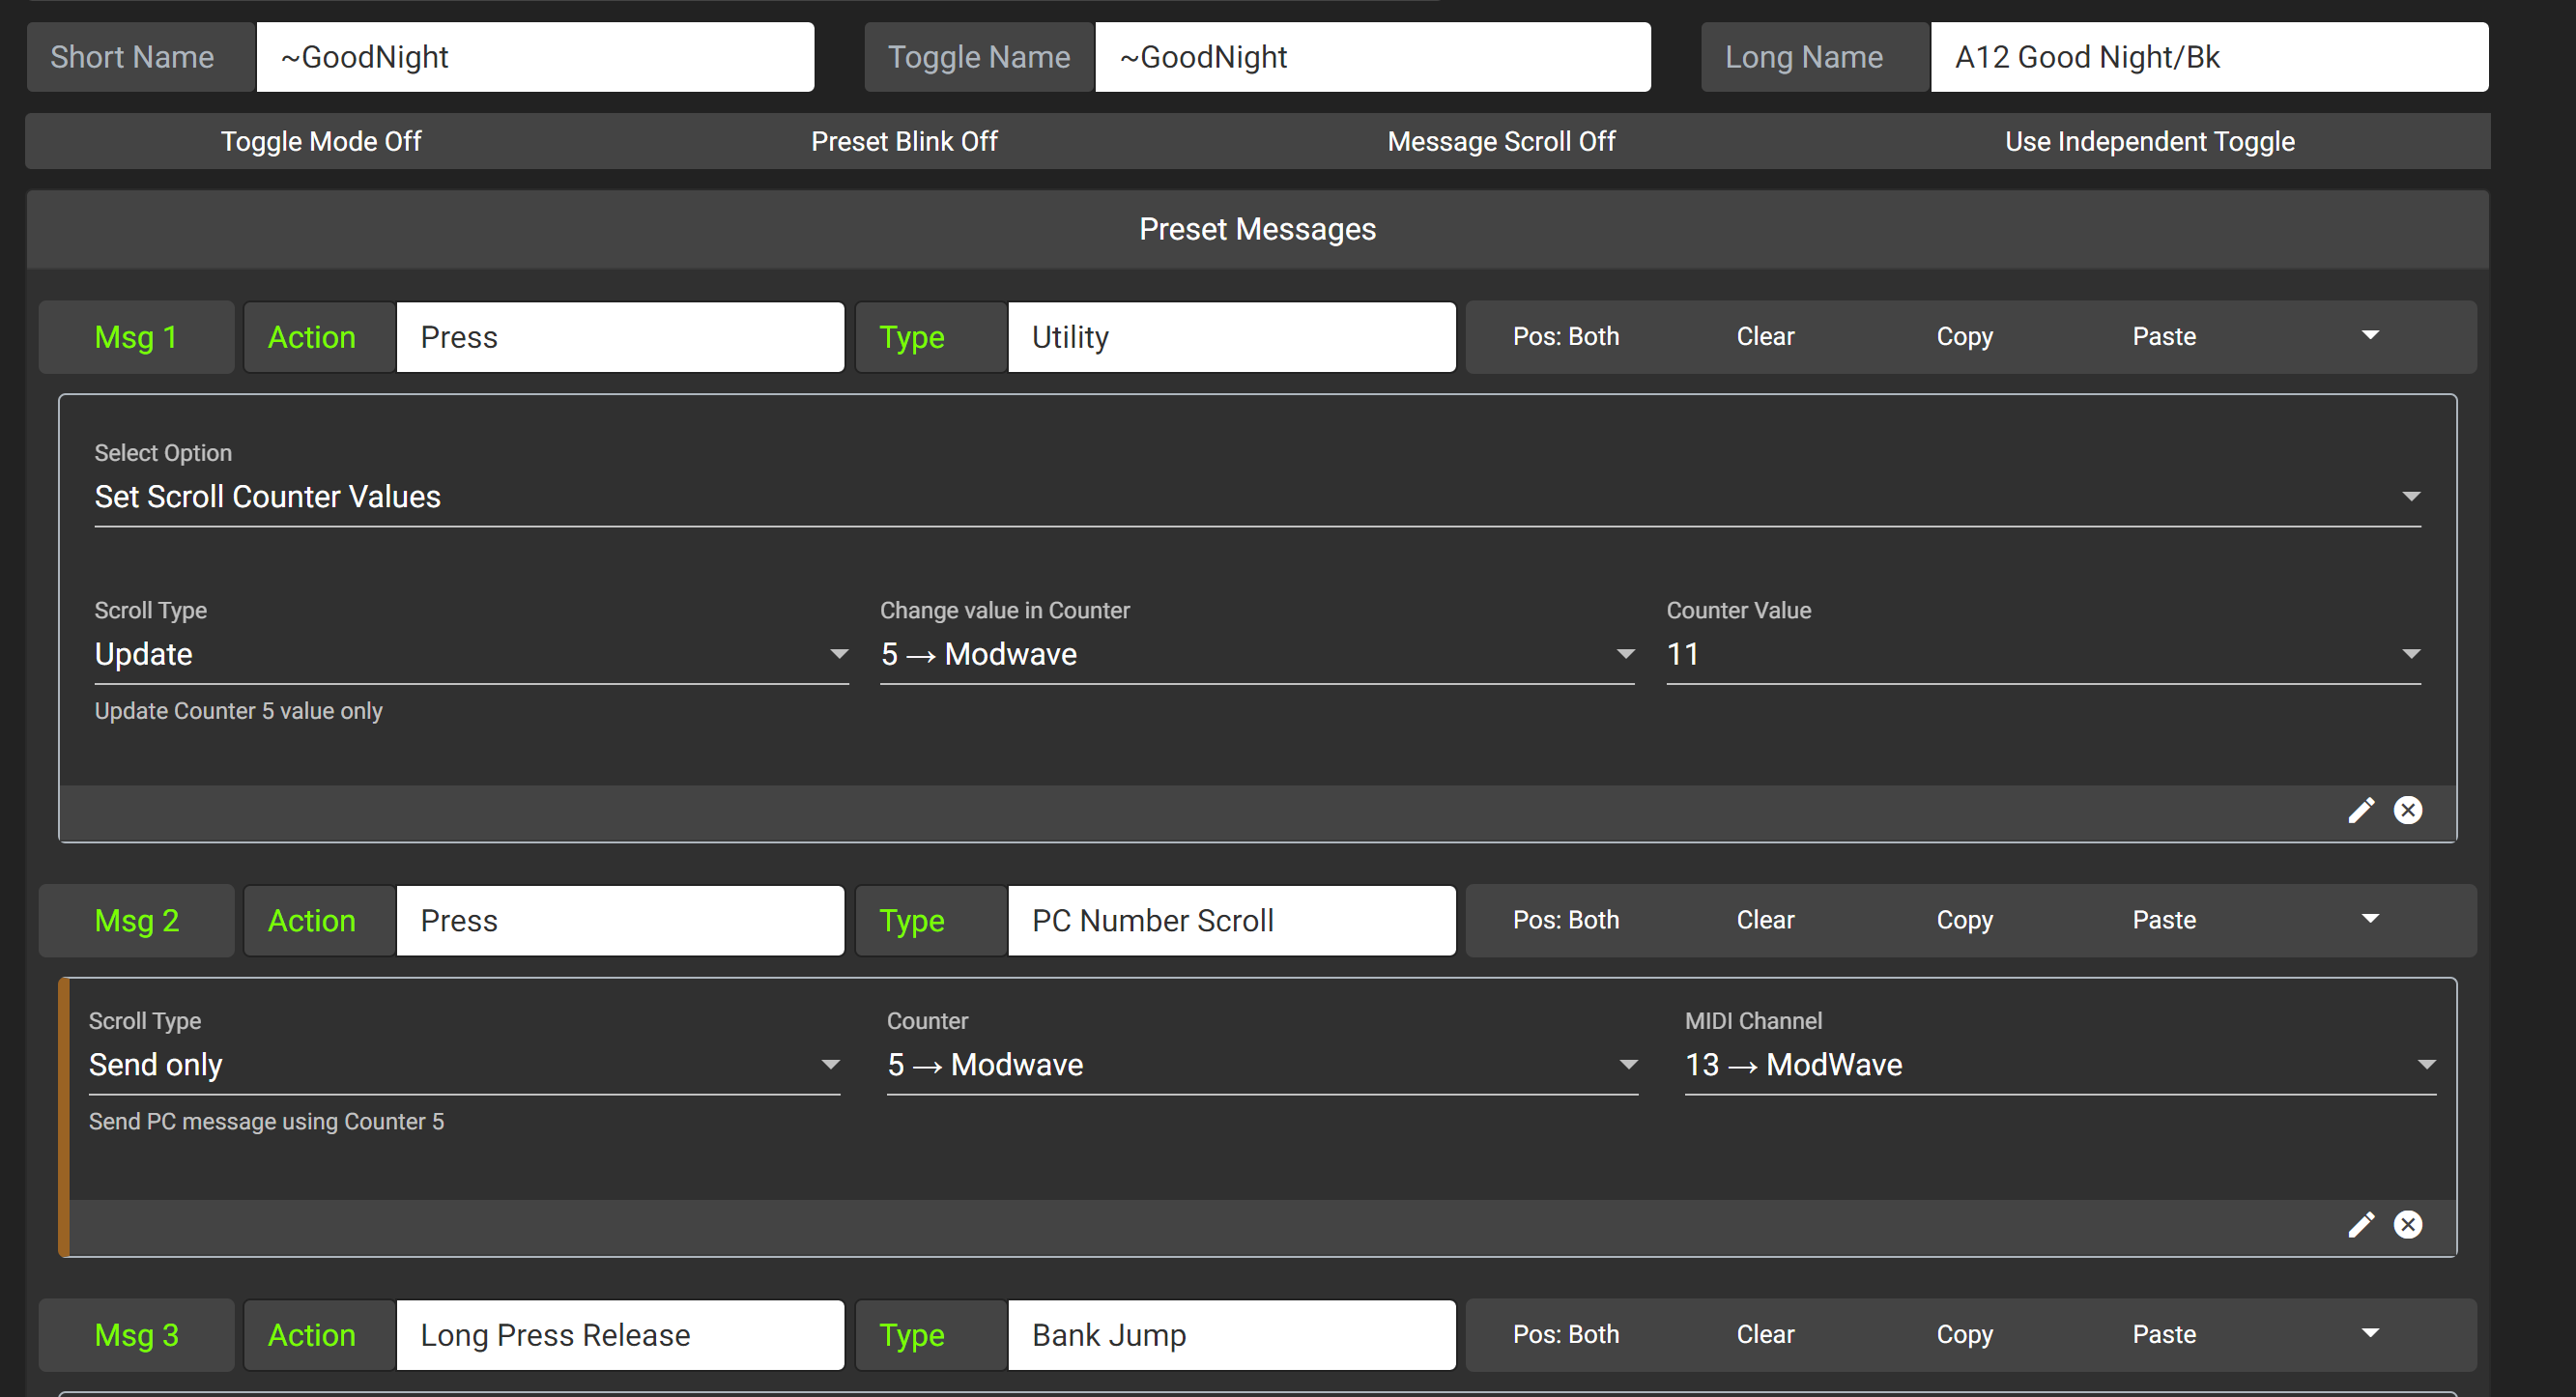Switch the Use Independent Toggle option
Viewport: 2576px width, 1397px height.
click(2149, 141)
